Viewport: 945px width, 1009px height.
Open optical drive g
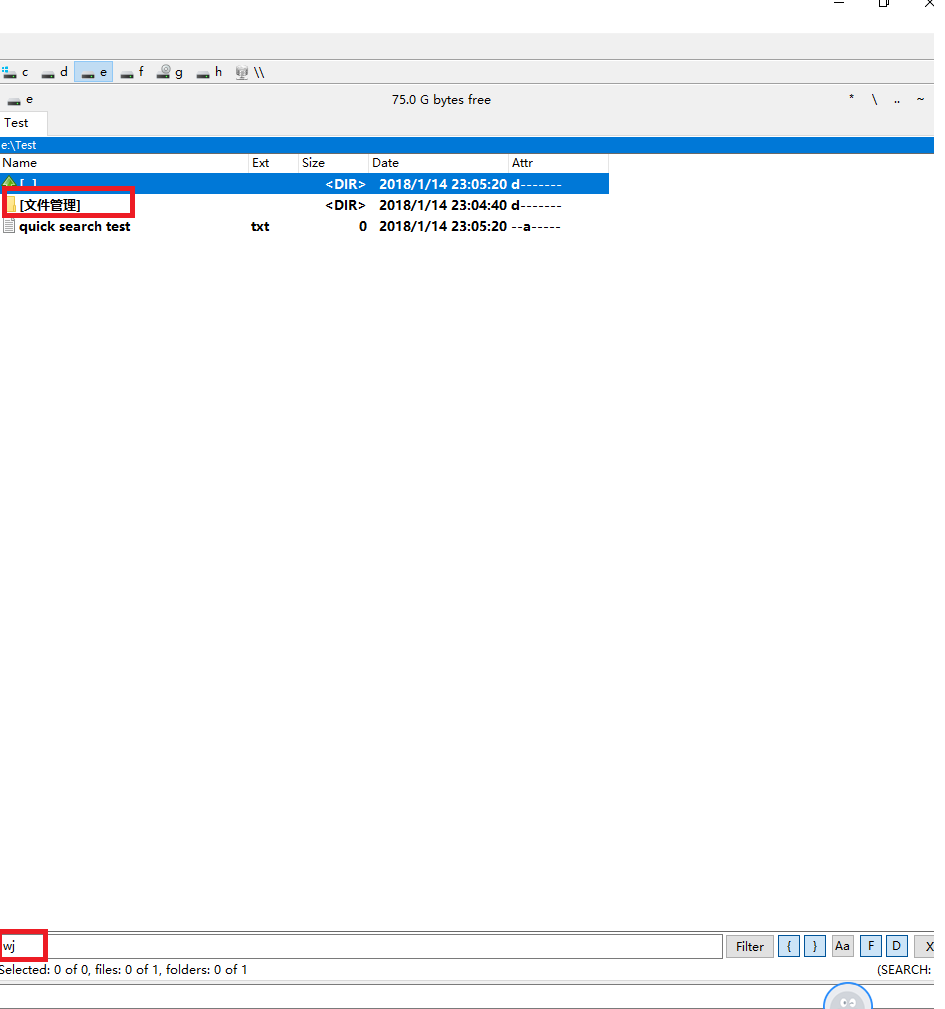point(170,72)
